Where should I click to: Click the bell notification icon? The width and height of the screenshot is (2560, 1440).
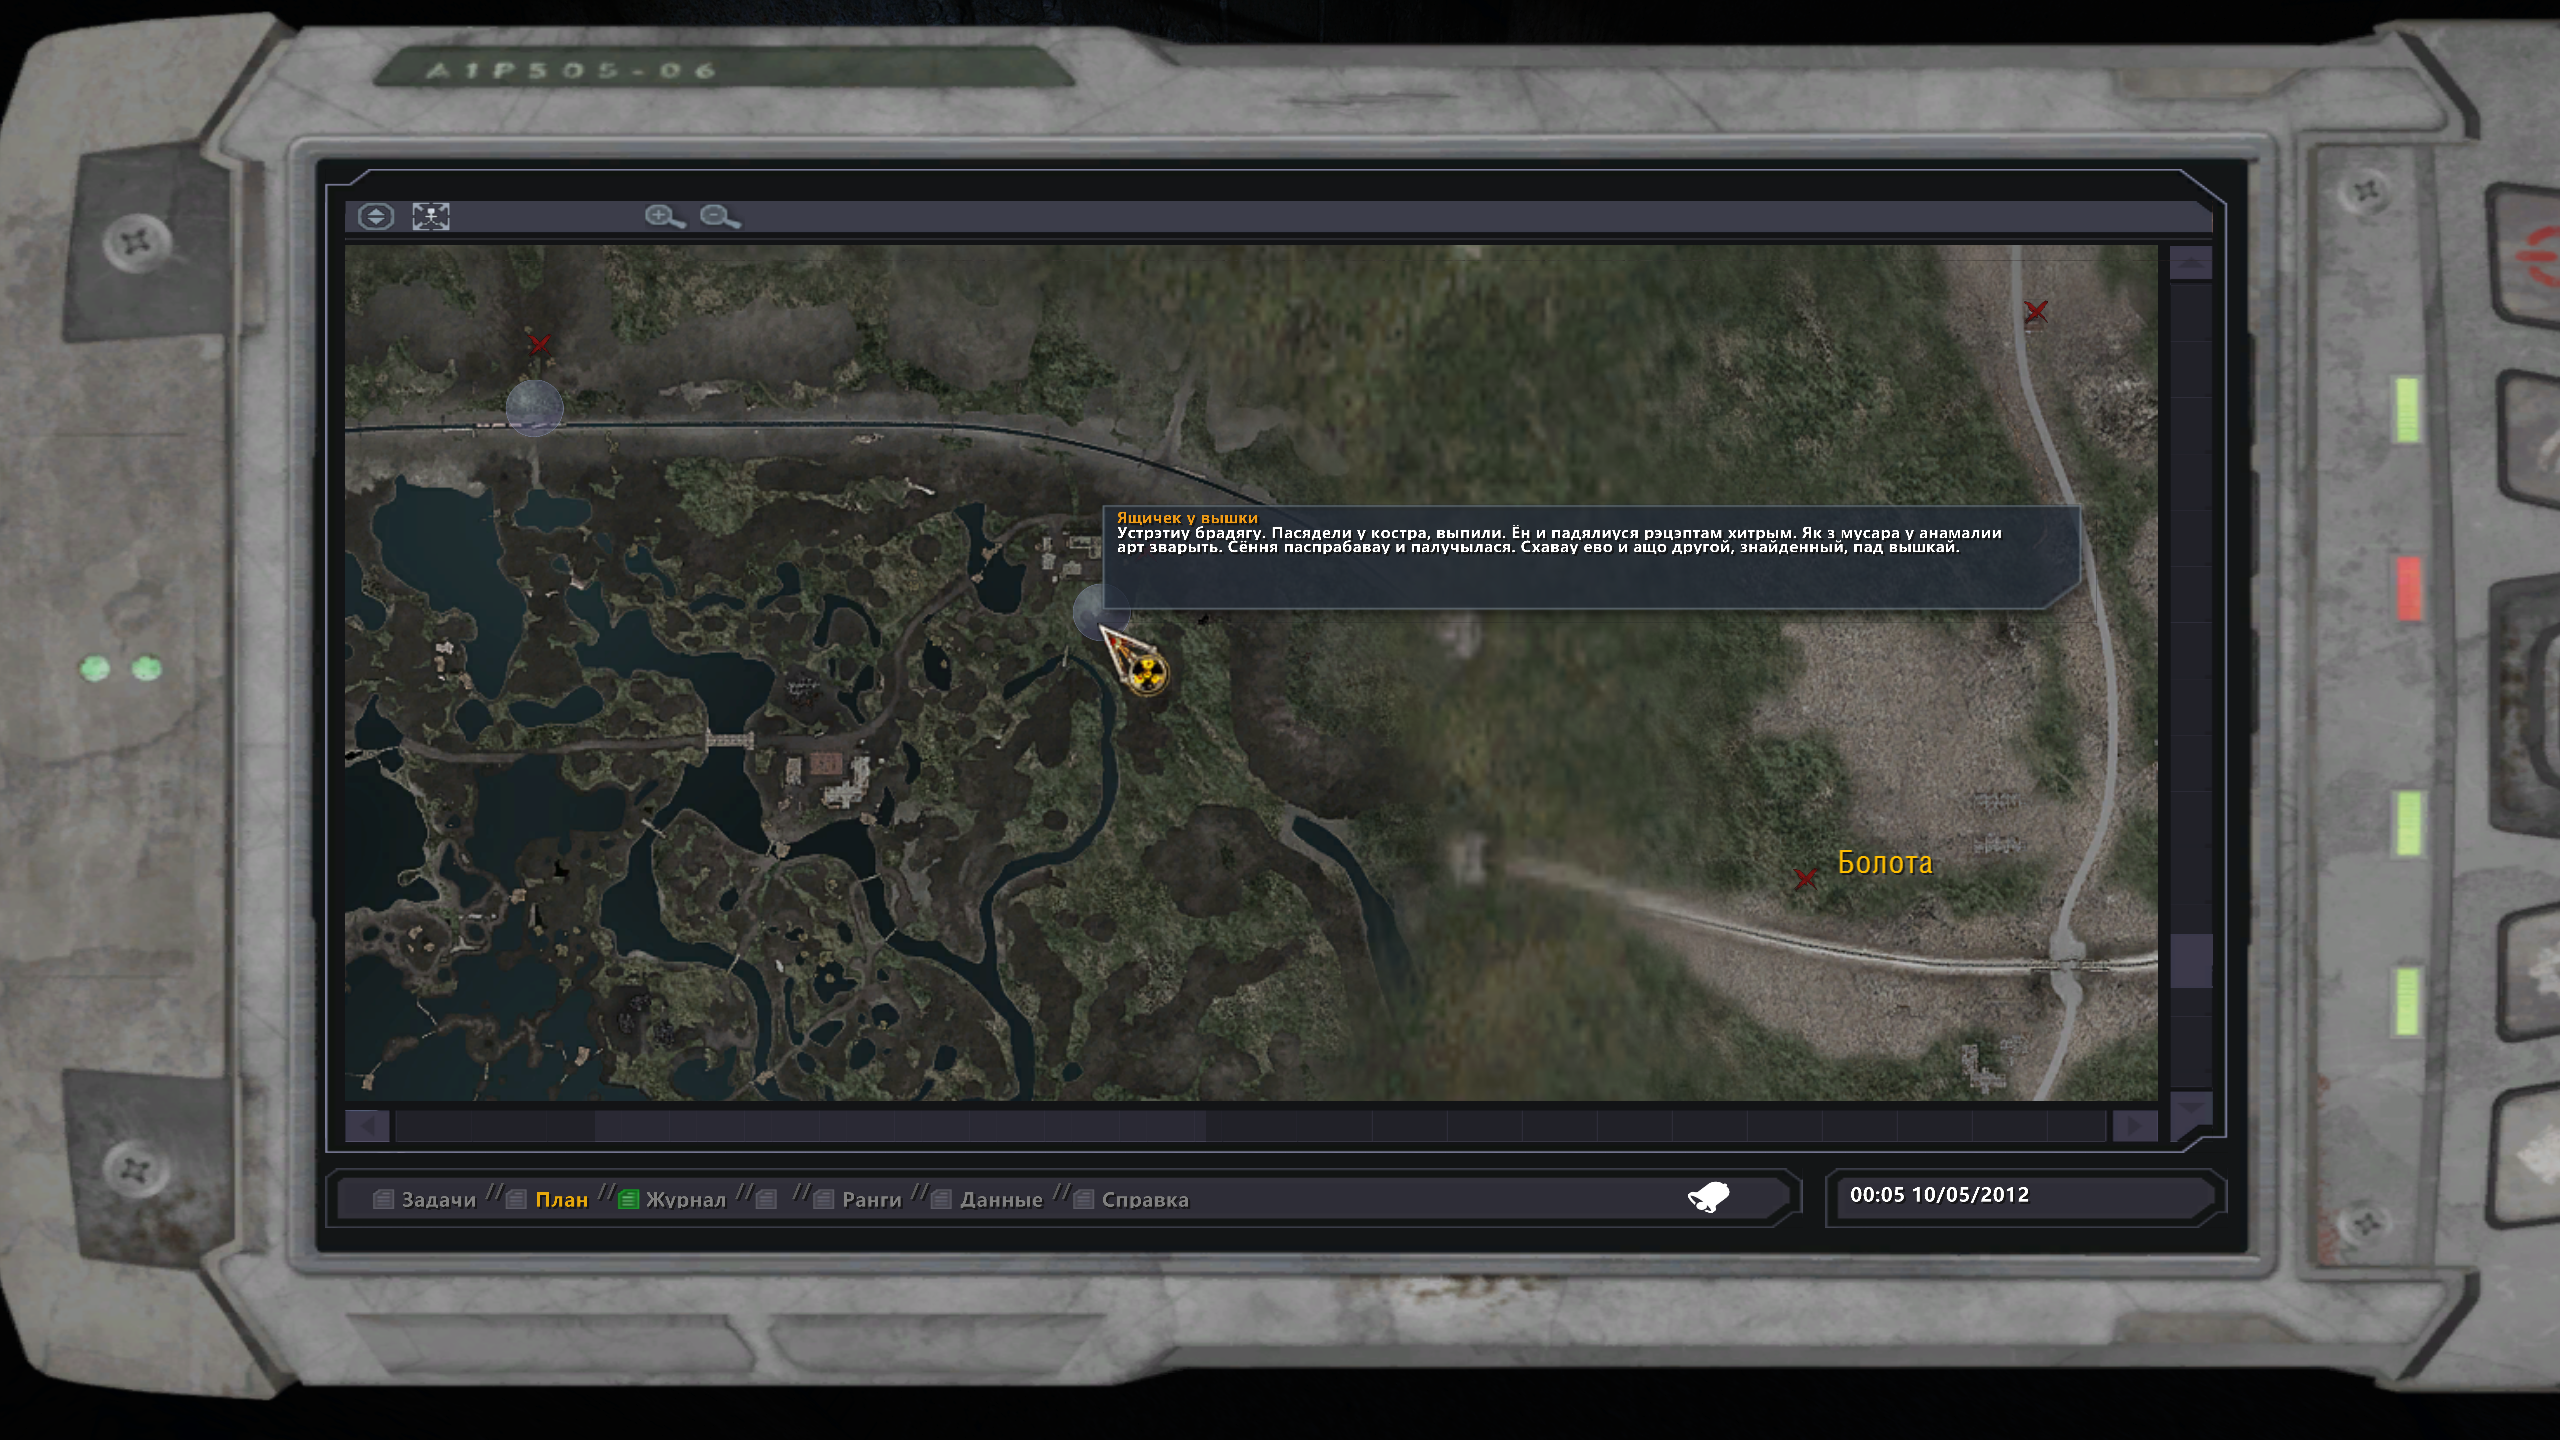coord(1709,1197)
